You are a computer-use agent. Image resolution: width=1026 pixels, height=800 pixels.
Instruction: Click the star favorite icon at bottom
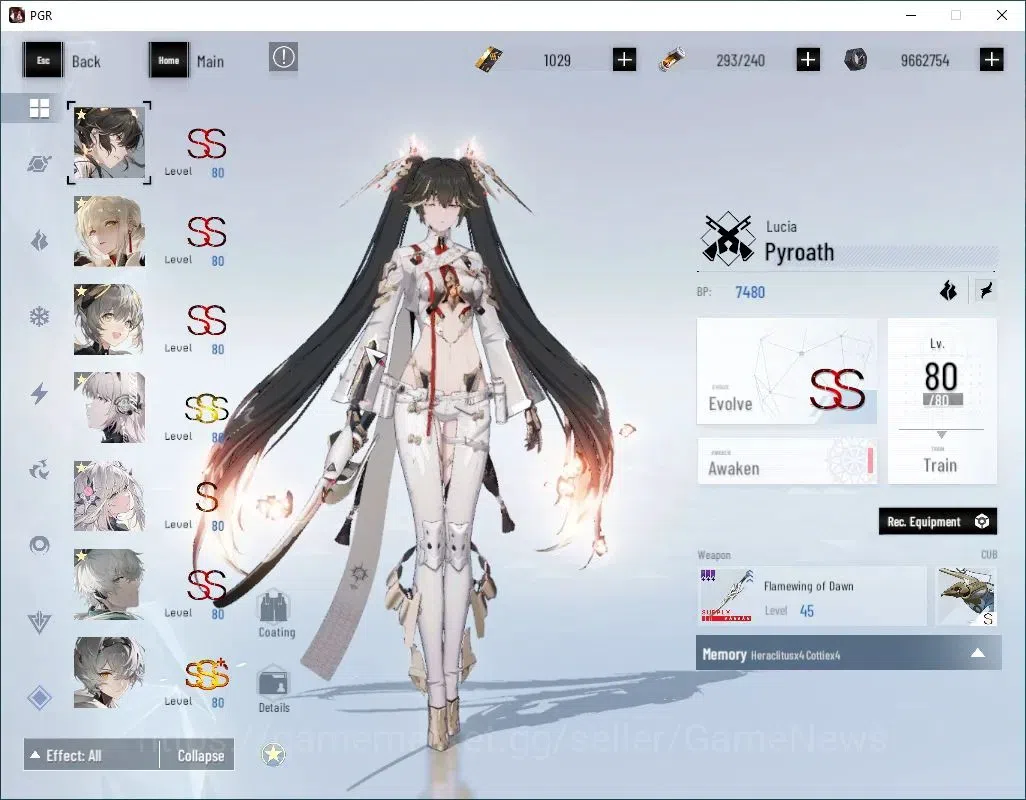(x=273, y=755)
